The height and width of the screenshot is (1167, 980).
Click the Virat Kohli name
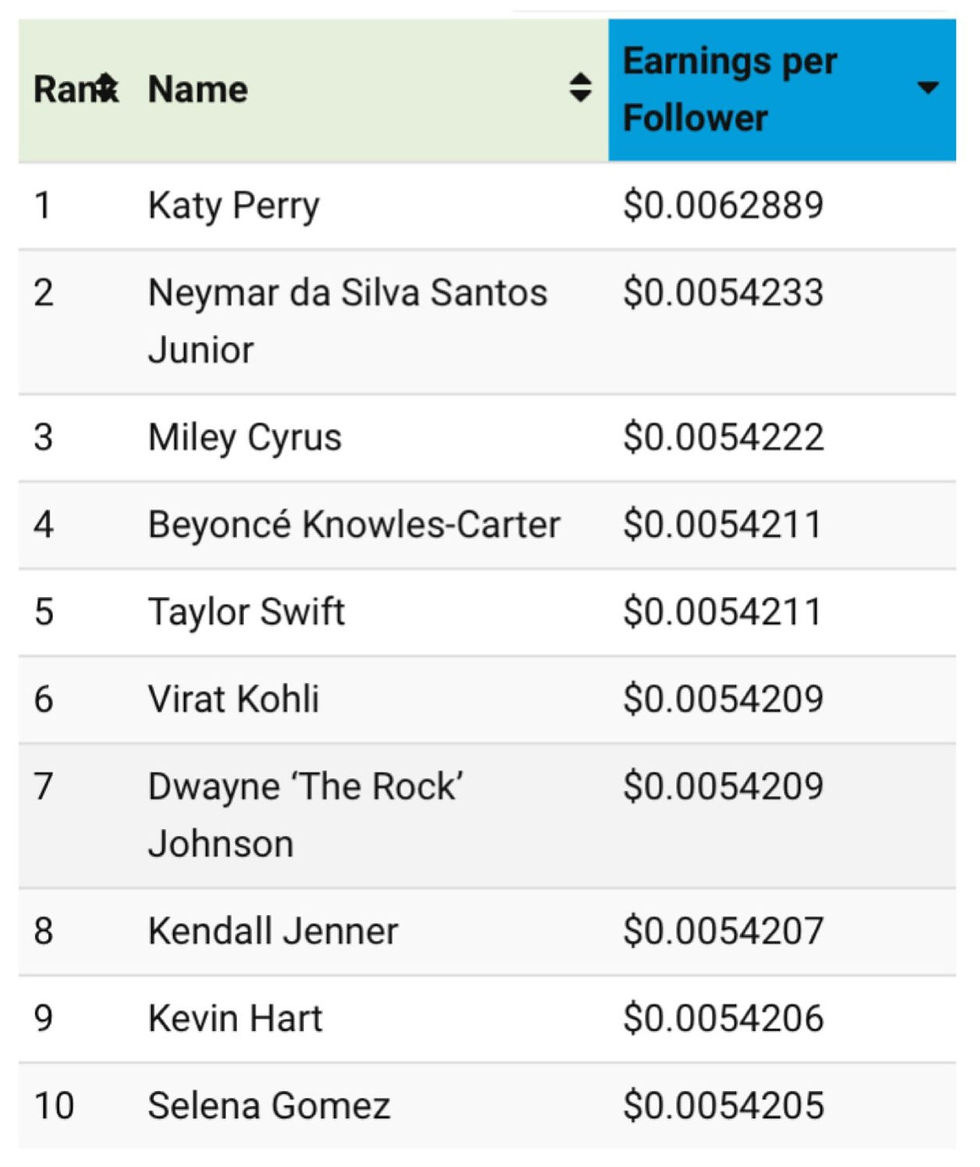point(234,700)
